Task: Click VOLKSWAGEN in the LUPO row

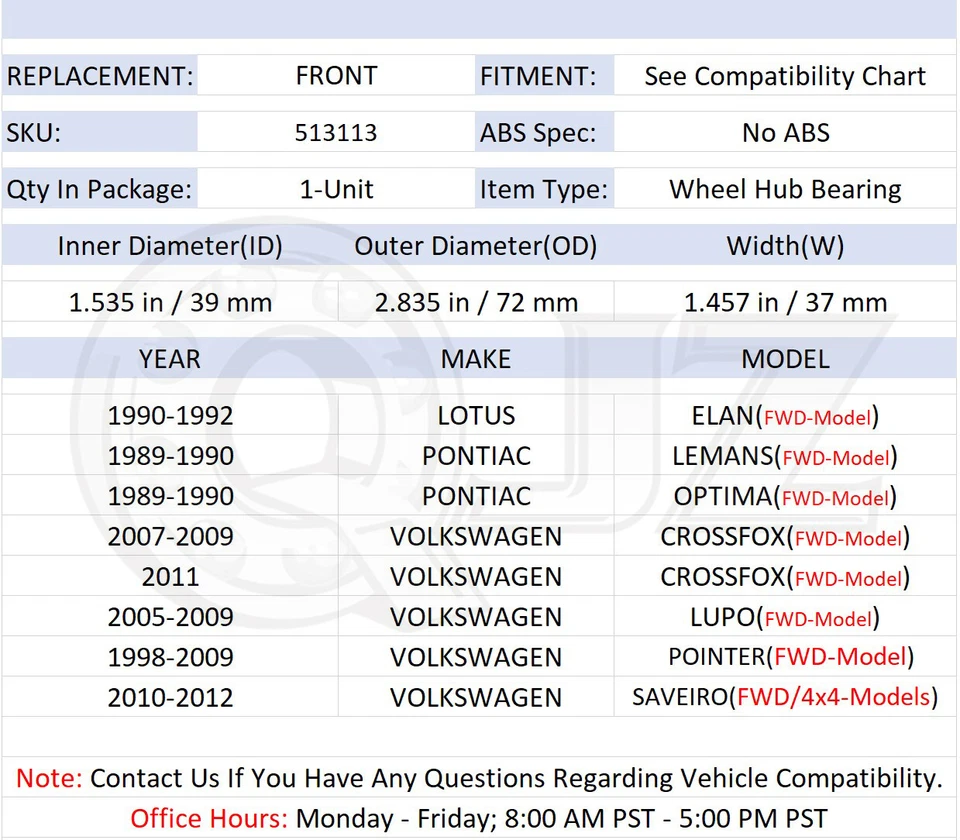Action: (x=476, y=617)
